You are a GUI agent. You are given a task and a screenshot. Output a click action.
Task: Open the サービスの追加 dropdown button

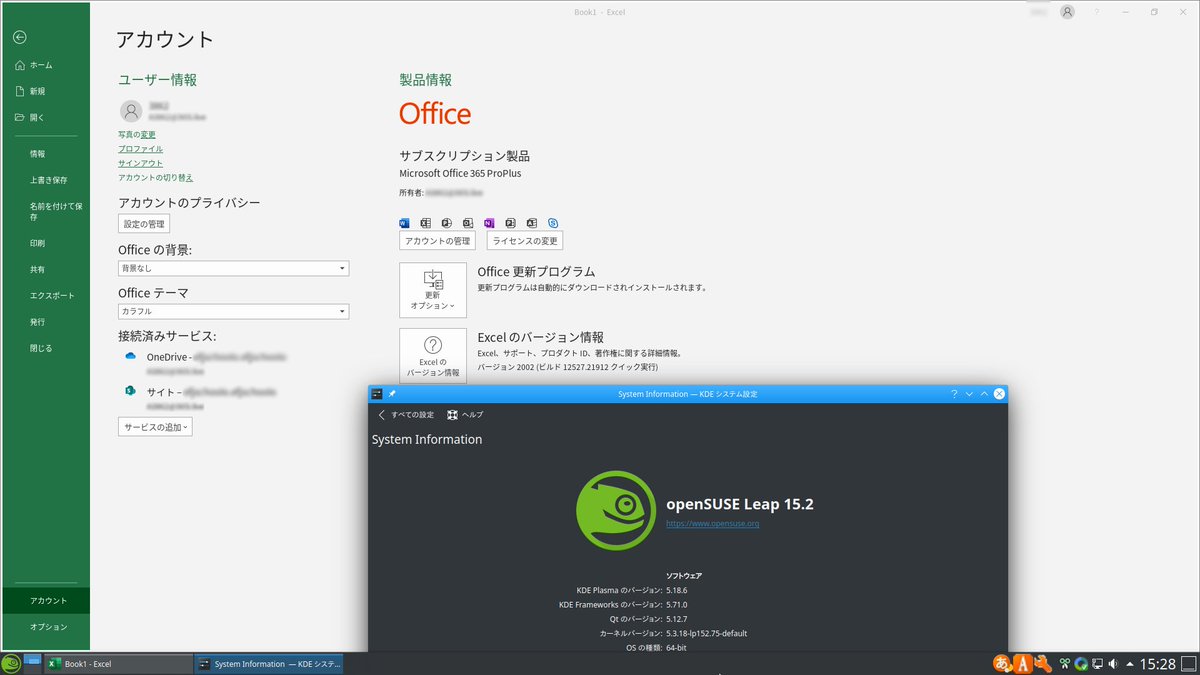[x=155, y=427]
